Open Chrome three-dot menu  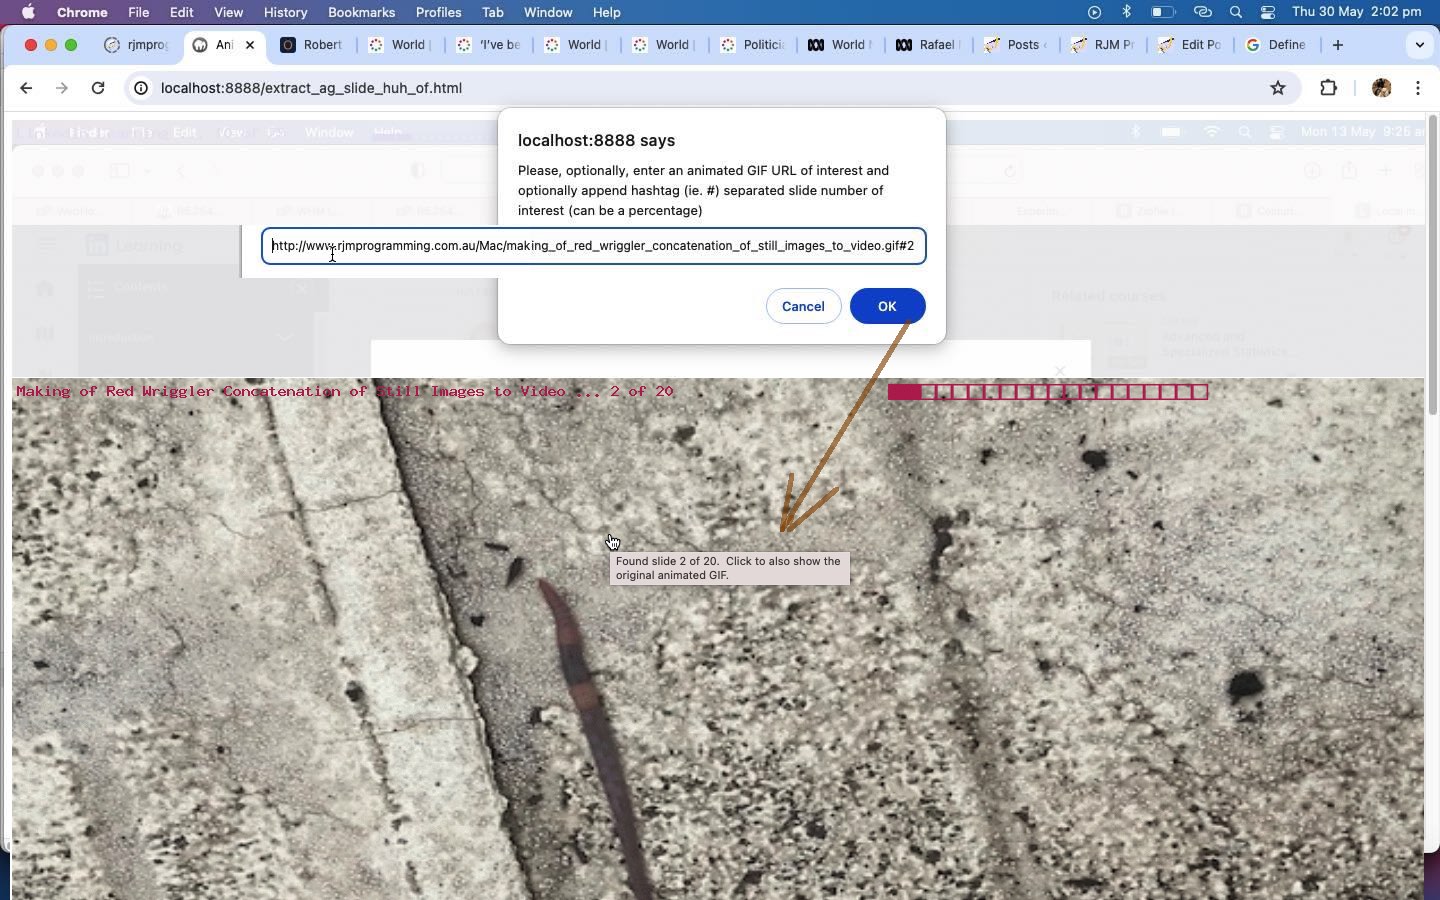coord(1418,88)
